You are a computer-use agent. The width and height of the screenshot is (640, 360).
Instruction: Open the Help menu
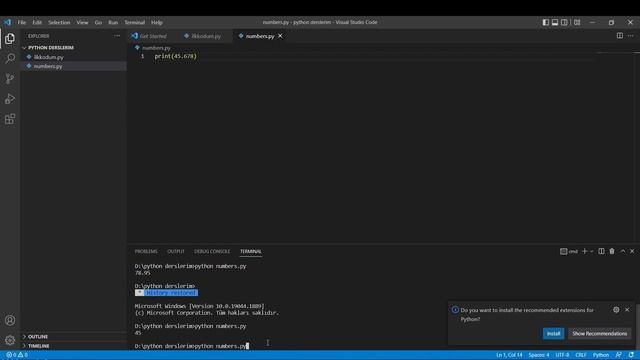pos(157,22)
